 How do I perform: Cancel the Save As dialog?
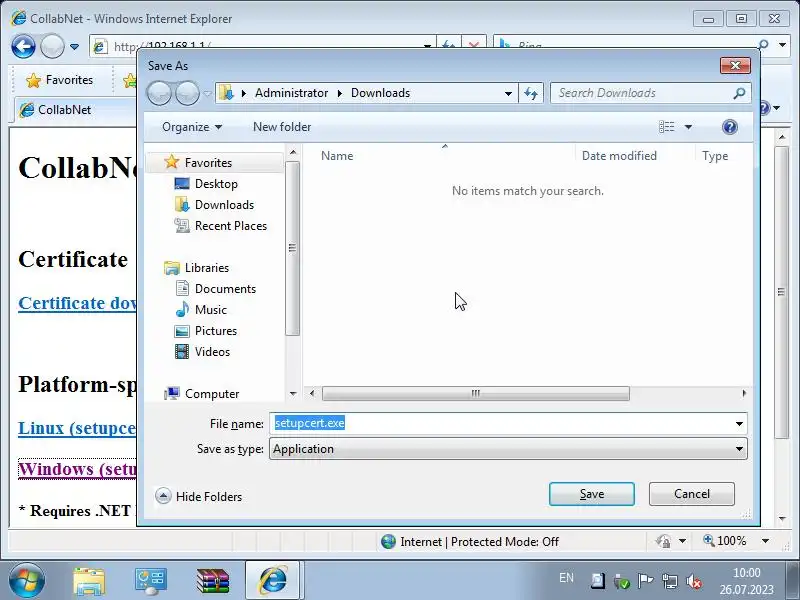point(691,494)
